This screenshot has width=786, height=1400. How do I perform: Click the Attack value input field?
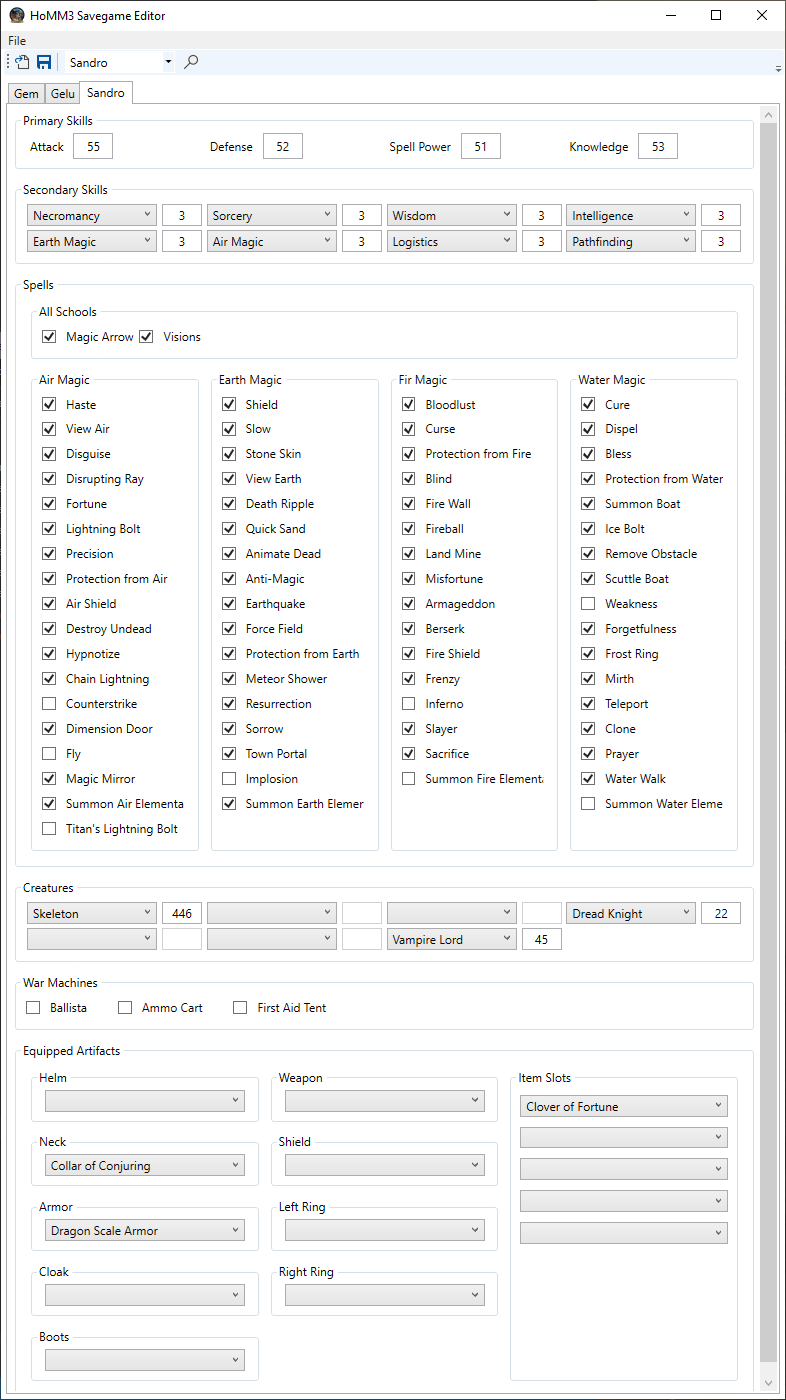point(93,146)
